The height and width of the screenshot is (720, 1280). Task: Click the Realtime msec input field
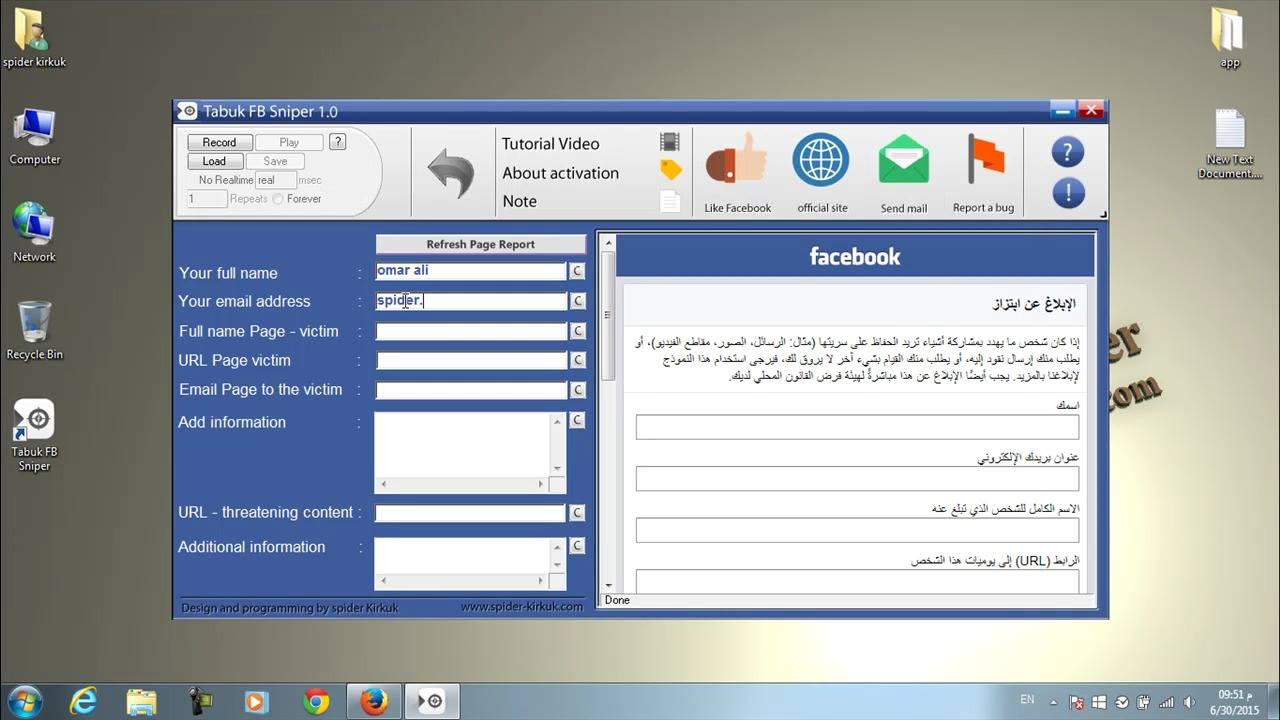275,181
